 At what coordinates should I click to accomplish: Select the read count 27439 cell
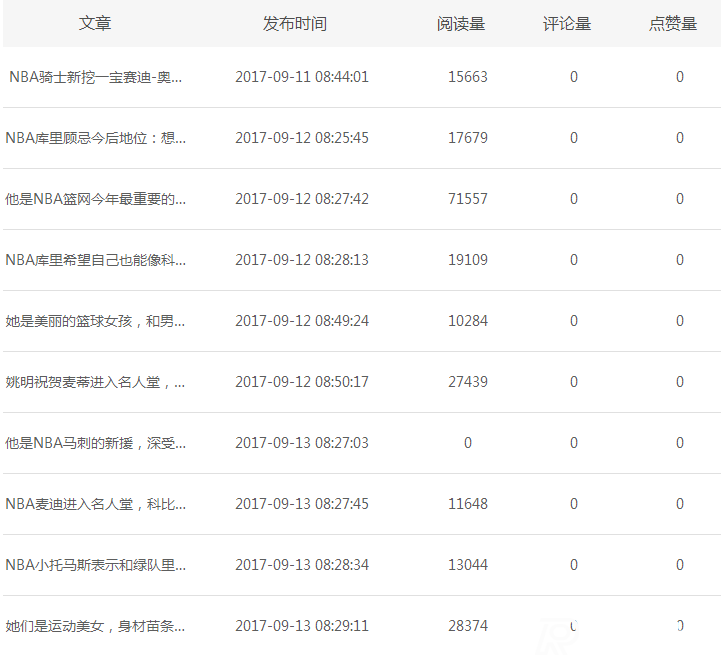point(468,382)
